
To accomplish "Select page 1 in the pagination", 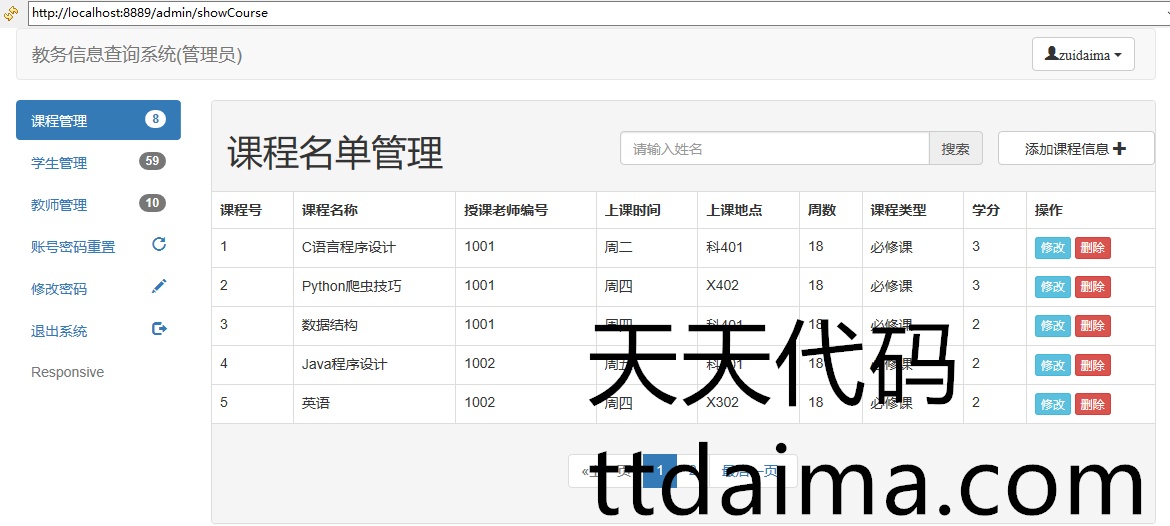I will 659,471.
